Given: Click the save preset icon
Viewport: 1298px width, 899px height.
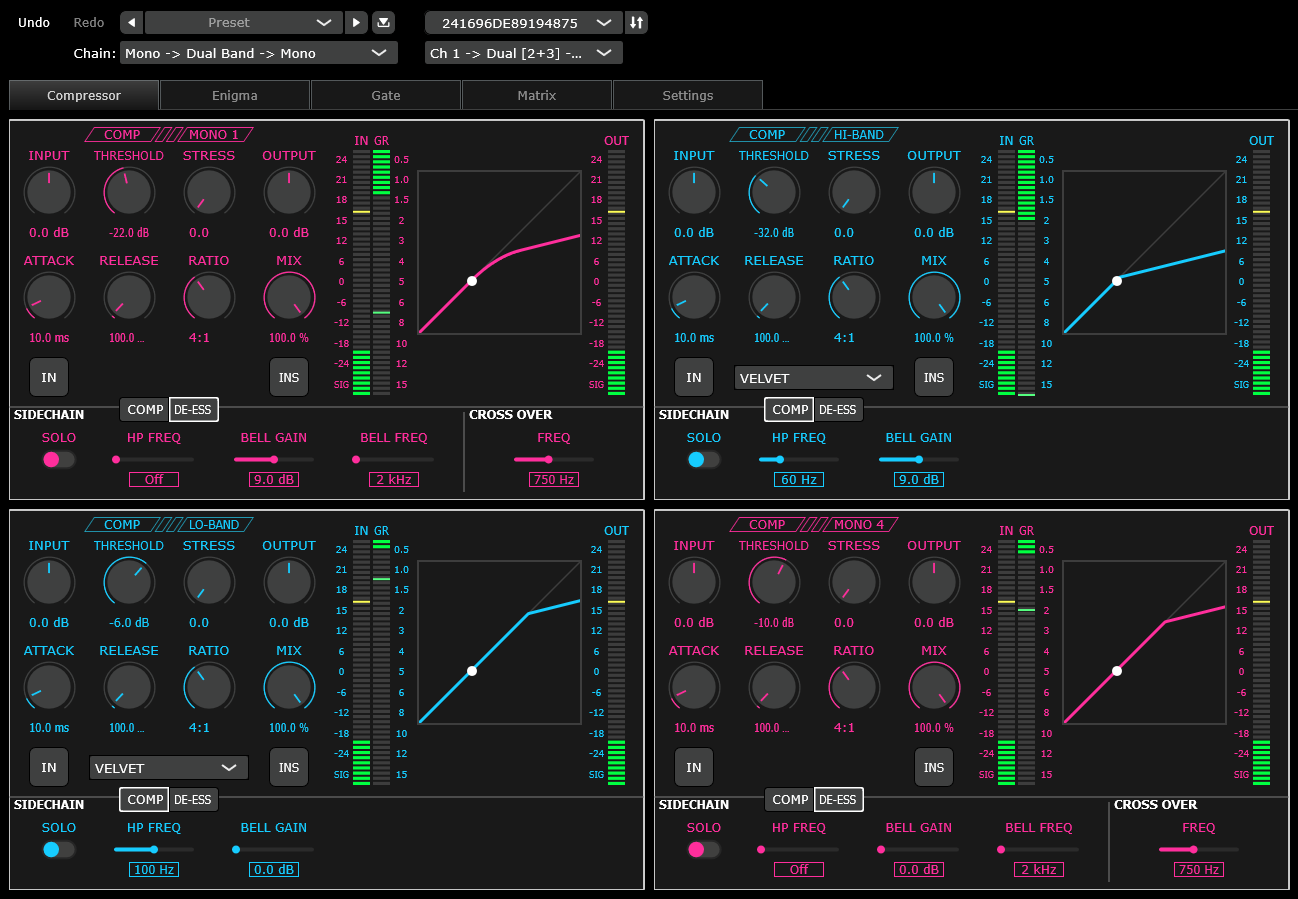Looking at the screenshot, I should click(383, 23).
